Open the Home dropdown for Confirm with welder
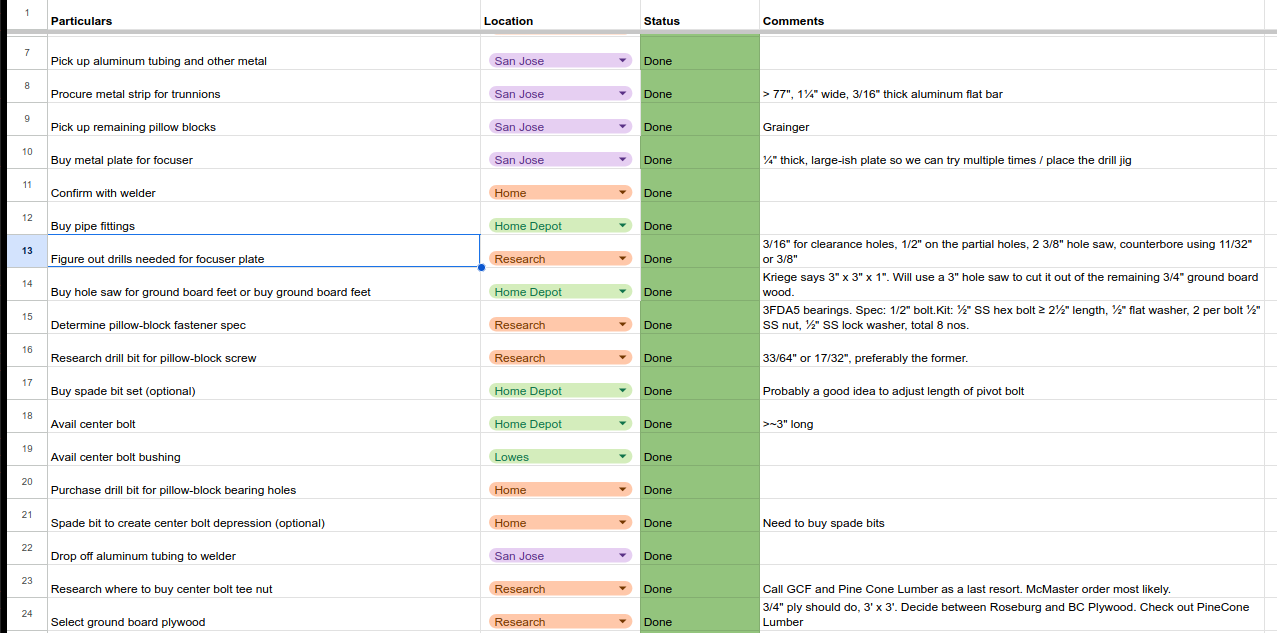The height and width of the screenshot is (633, 1277). (x=623, y=193)
